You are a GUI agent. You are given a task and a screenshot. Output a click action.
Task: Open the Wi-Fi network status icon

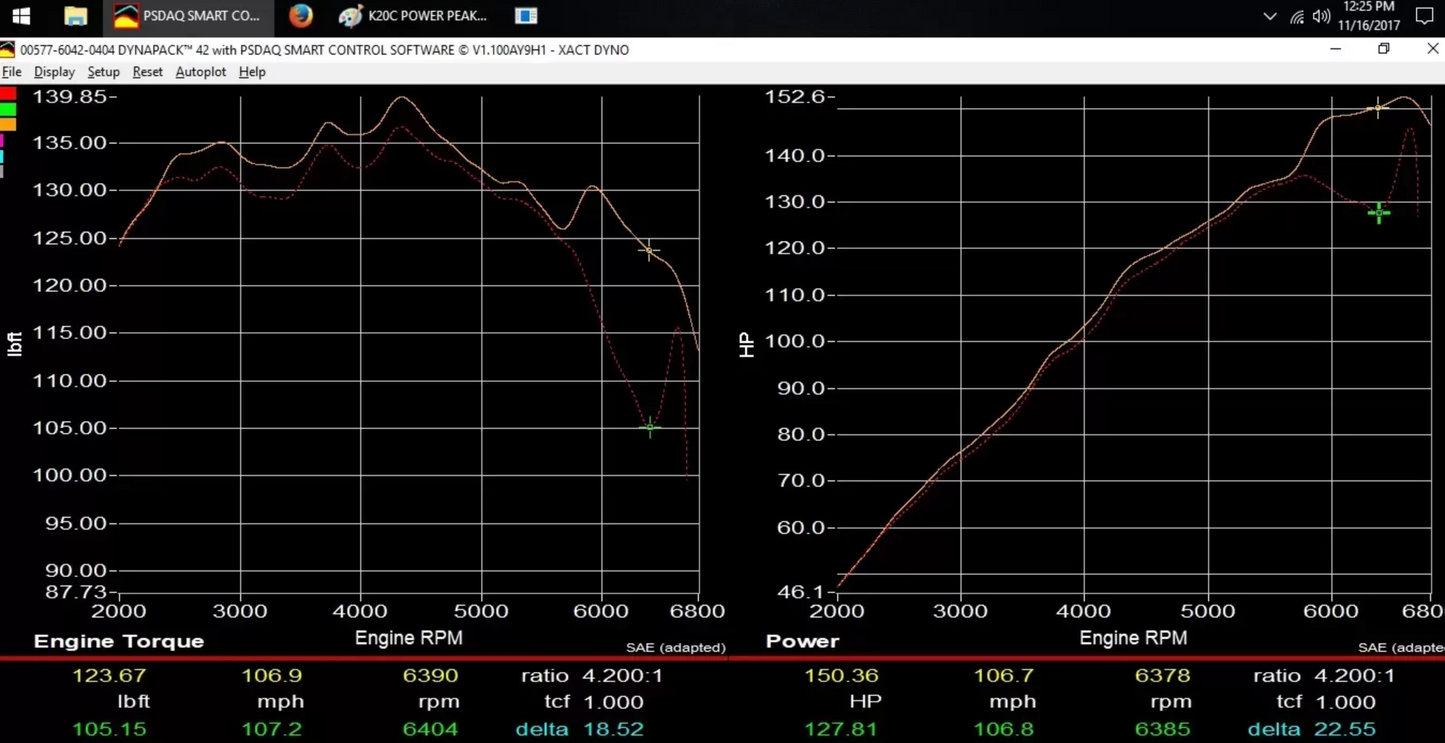tap(1296, 16)
